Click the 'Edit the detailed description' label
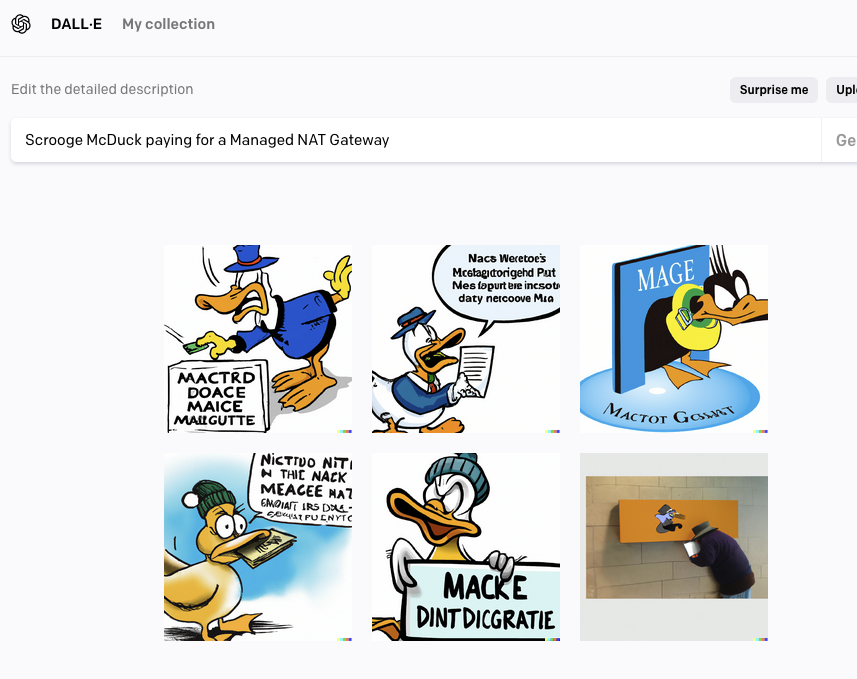 point(102,89)
